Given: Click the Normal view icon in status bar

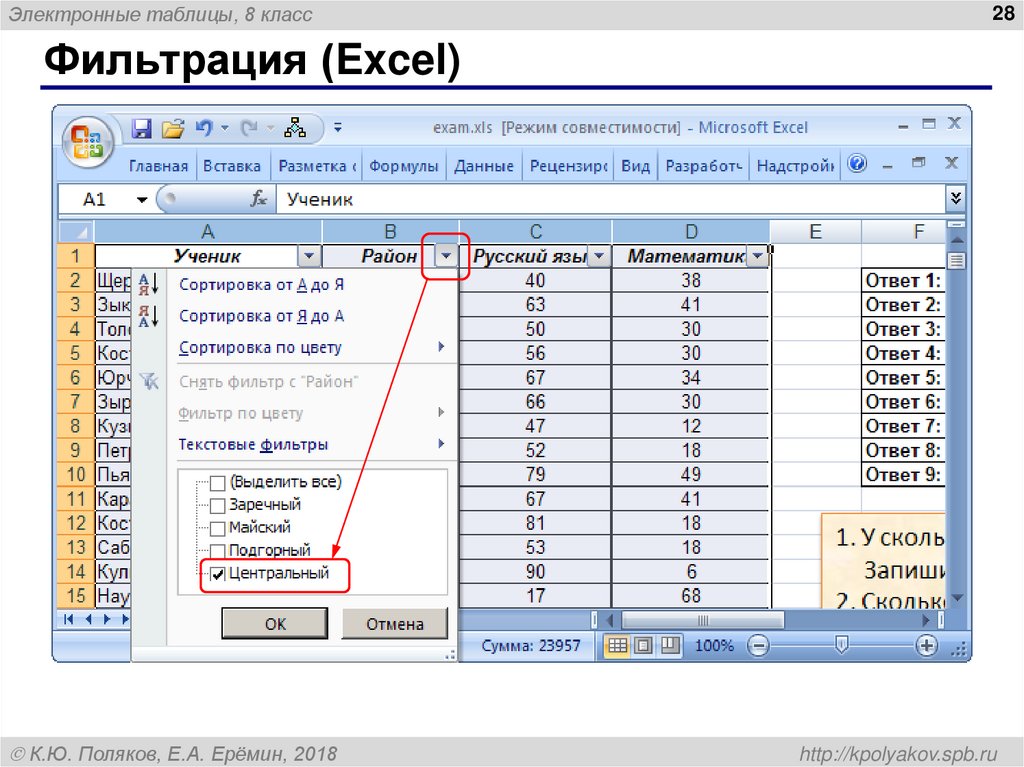Looking at the screenshot, I should pyautogui.click(x=617, y=645).
